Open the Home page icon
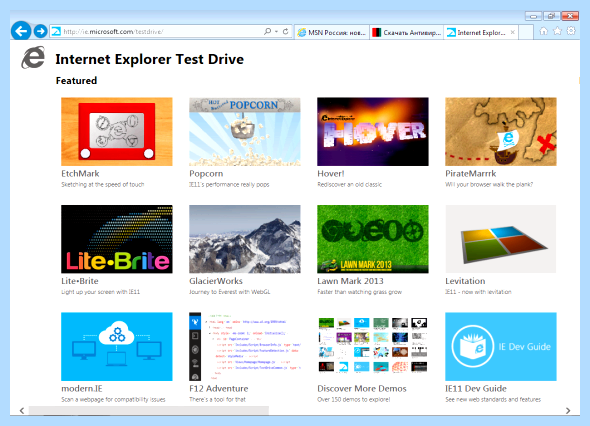The image size is (590, 426). click(x=543, y=31)
